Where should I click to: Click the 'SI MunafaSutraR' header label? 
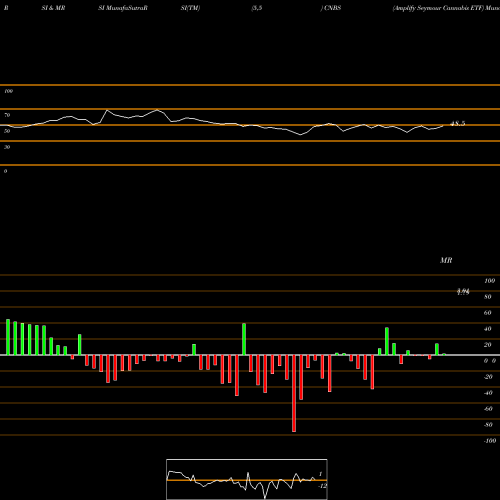123,8
